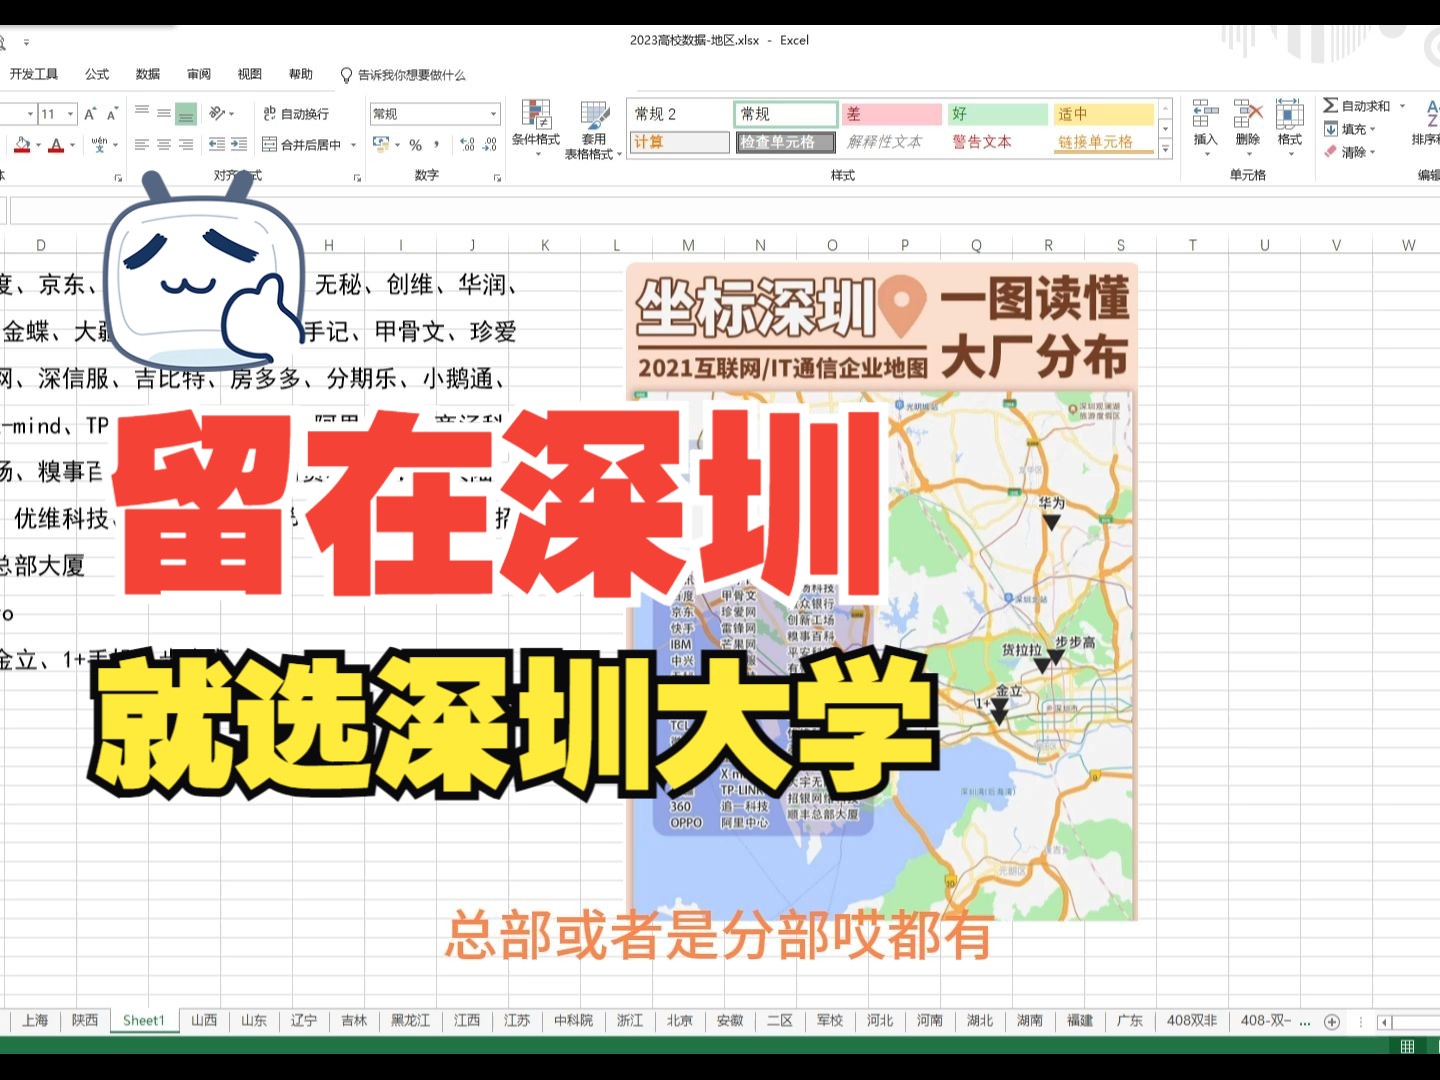Viewport: 1440px width, 1080px height.
Task: Increase decimal places
Action: 467,145
